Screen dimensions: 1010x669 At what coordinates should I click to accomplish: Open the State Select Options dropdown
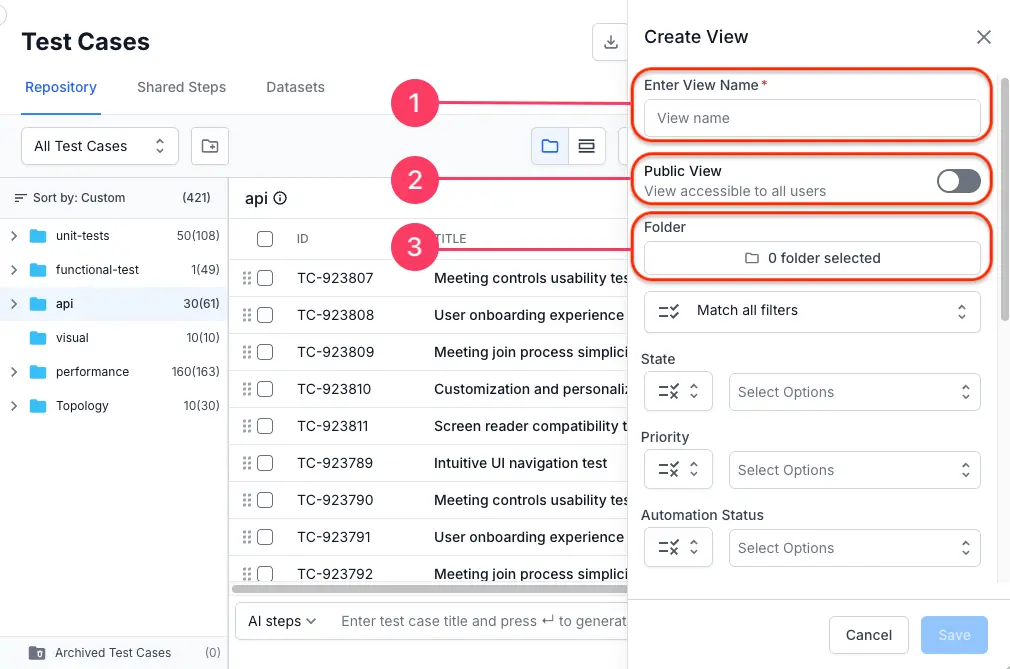[x=854, y=391]
